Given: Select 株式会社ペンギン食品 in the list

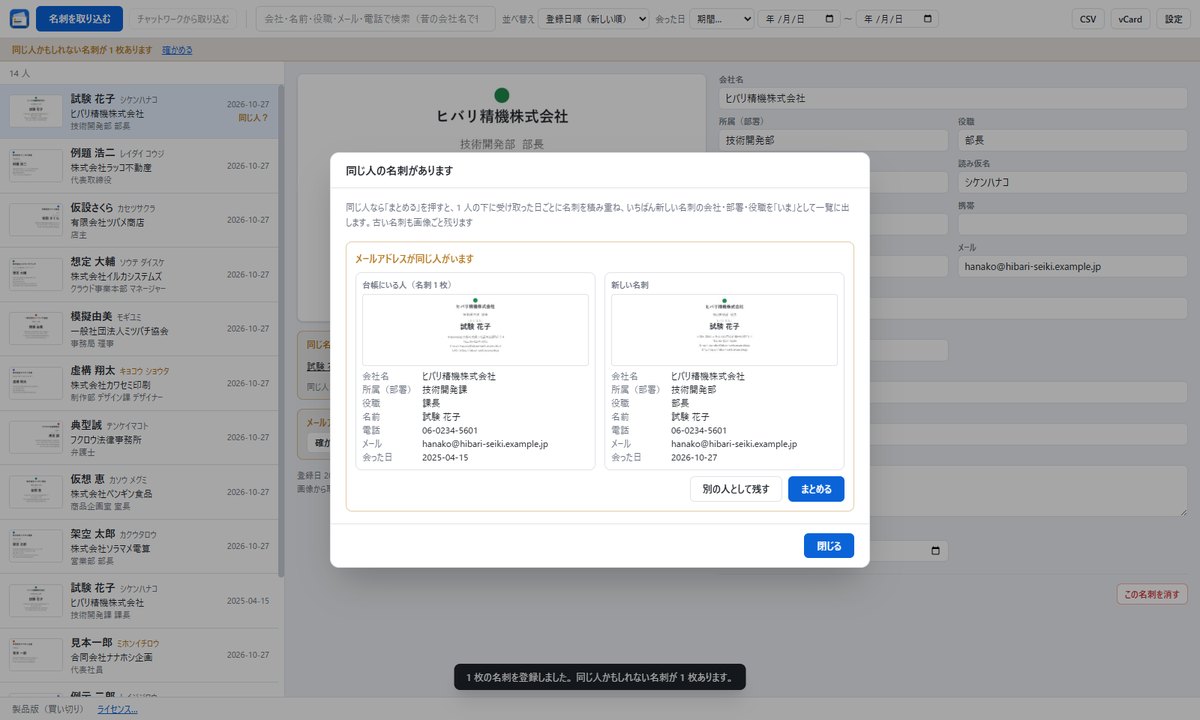Looking at the screenshot, I should 110,494.
